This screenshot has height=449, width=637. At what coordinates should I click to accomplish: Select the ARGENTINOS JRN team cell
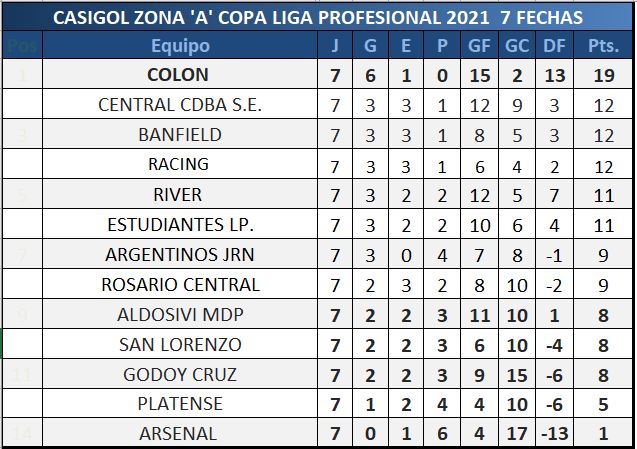point(180,254)
